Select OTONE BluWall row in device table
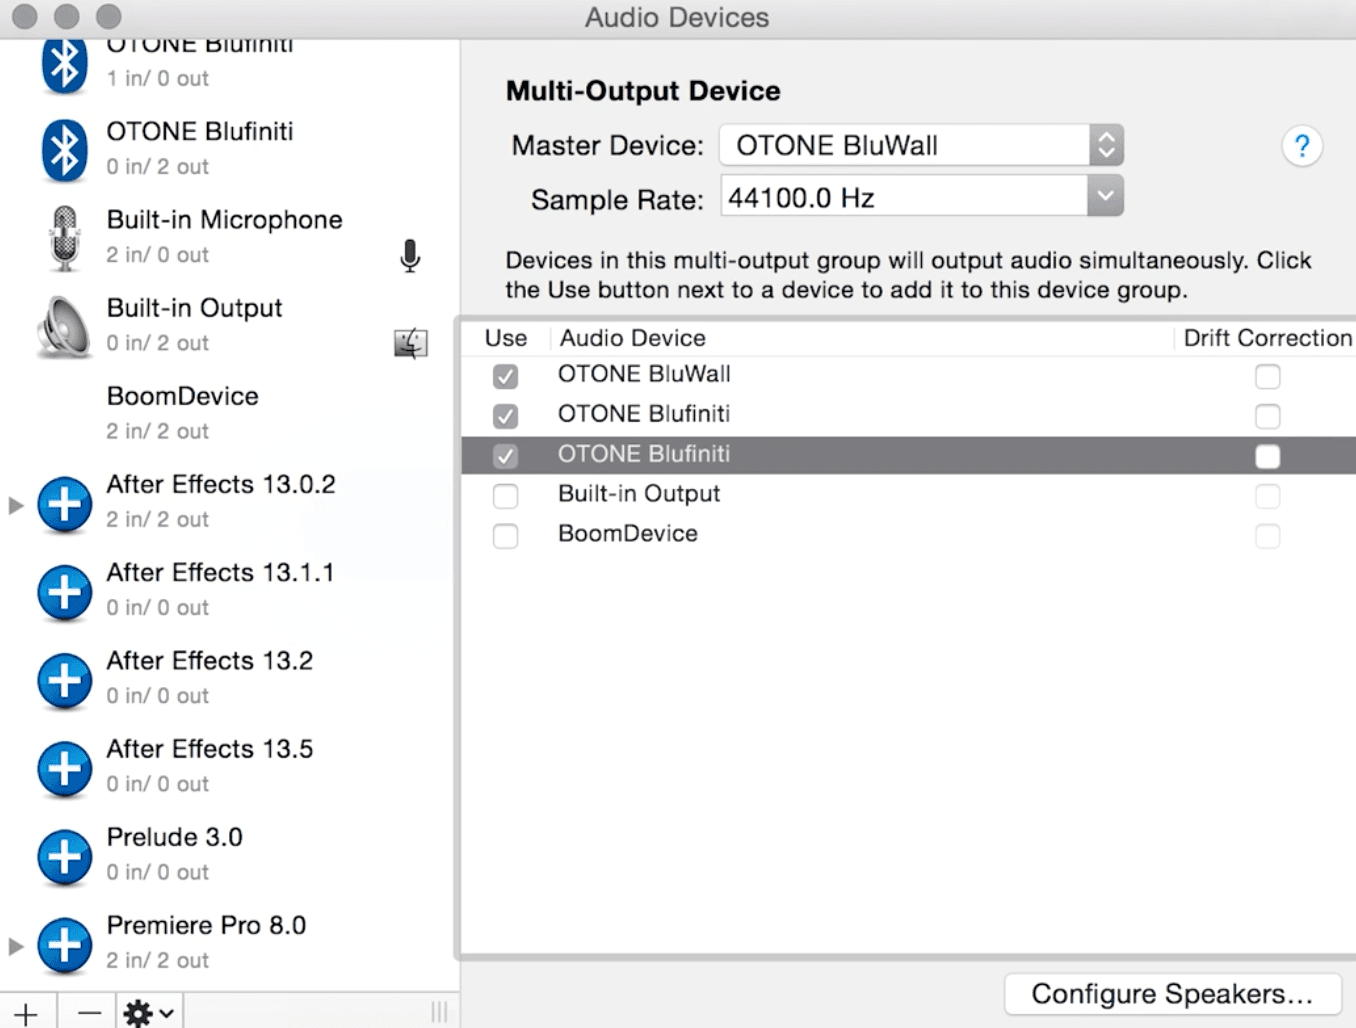The image size is (1356, 1028). coord(908,376)
